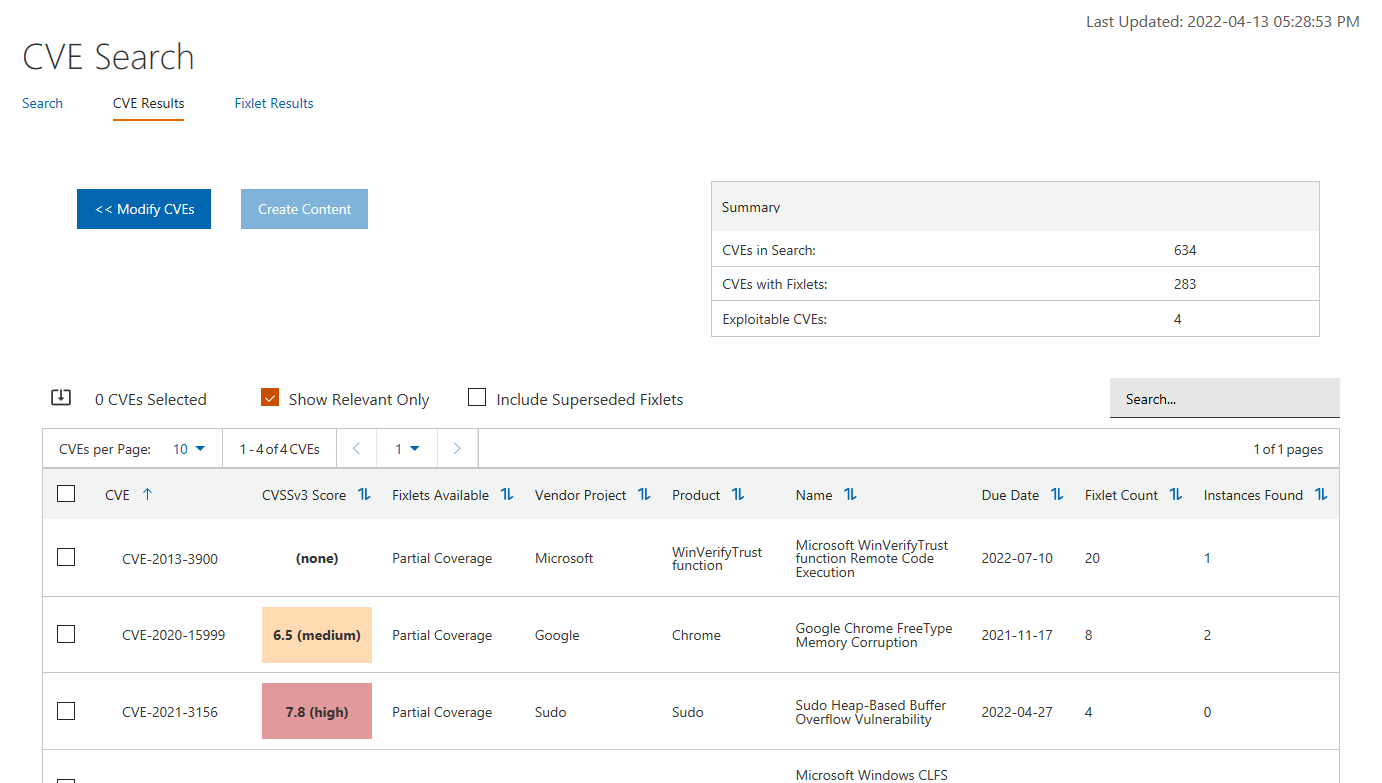
Task: Sort by Vendor Project icon
Action: point(644,494)
